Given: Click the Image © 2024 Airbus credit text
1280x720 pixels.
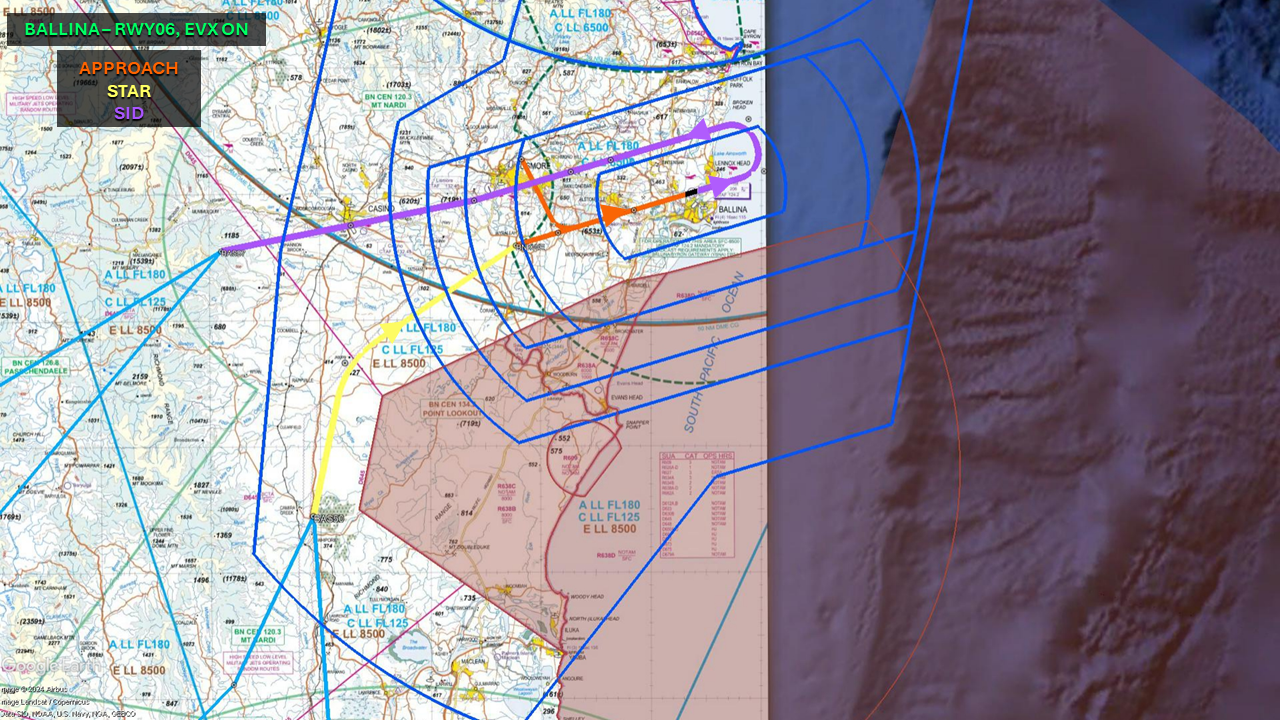Looking at the screenshot, I should click(x=33, y=692).
